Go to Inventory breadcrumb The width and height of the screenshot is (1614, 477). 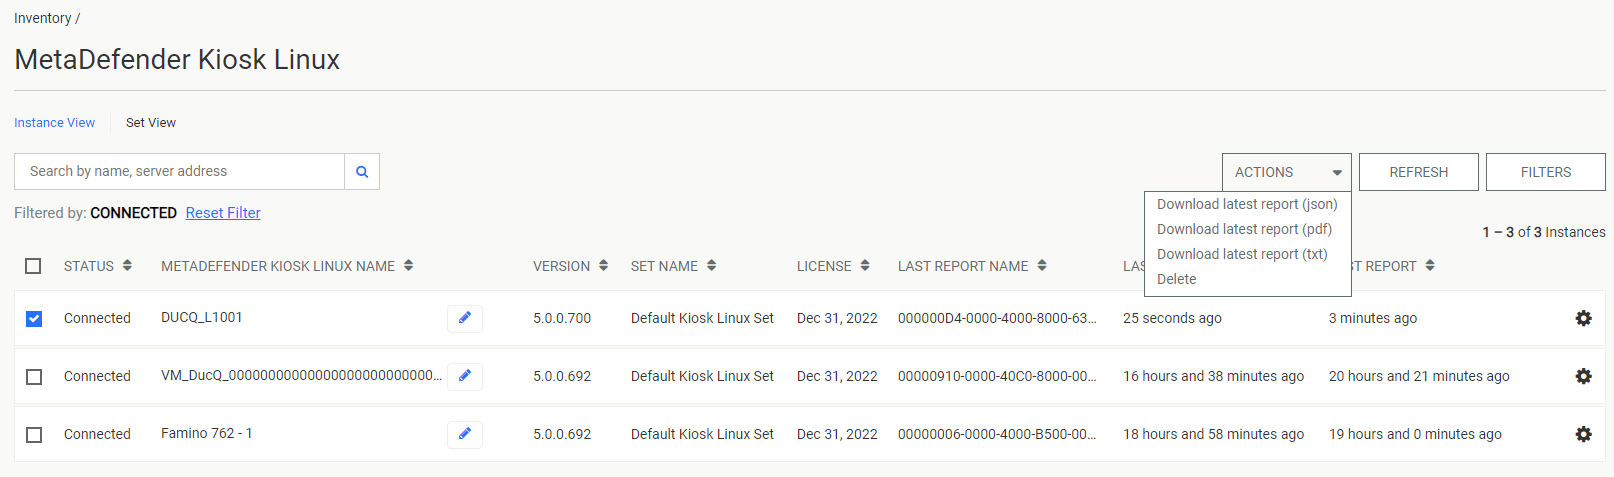point(42,18)
